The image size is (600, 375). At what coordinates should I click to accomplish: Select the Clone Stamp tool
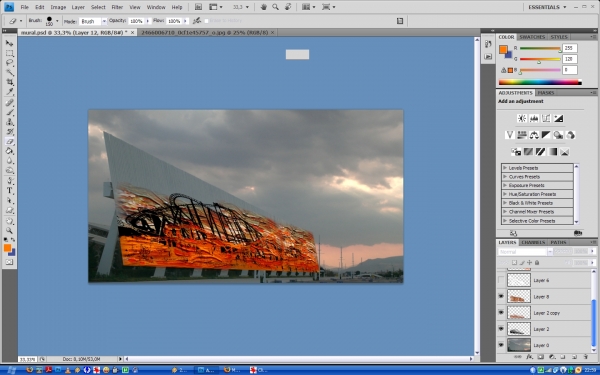point(9,122)
